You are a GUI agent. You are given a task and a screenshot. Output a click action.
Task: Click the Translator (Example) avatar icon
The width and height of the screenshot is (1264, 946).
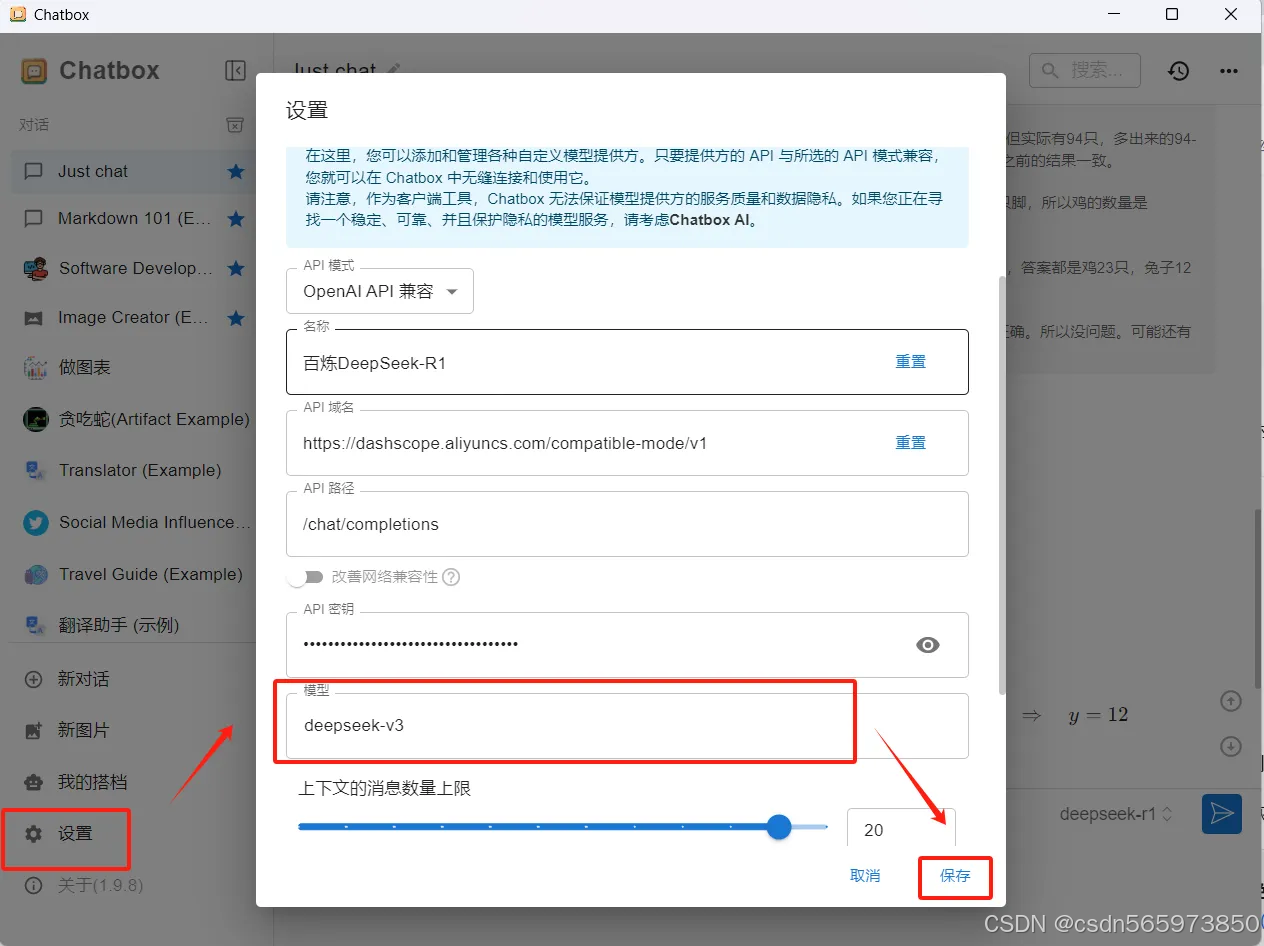[x=35, y=470]
